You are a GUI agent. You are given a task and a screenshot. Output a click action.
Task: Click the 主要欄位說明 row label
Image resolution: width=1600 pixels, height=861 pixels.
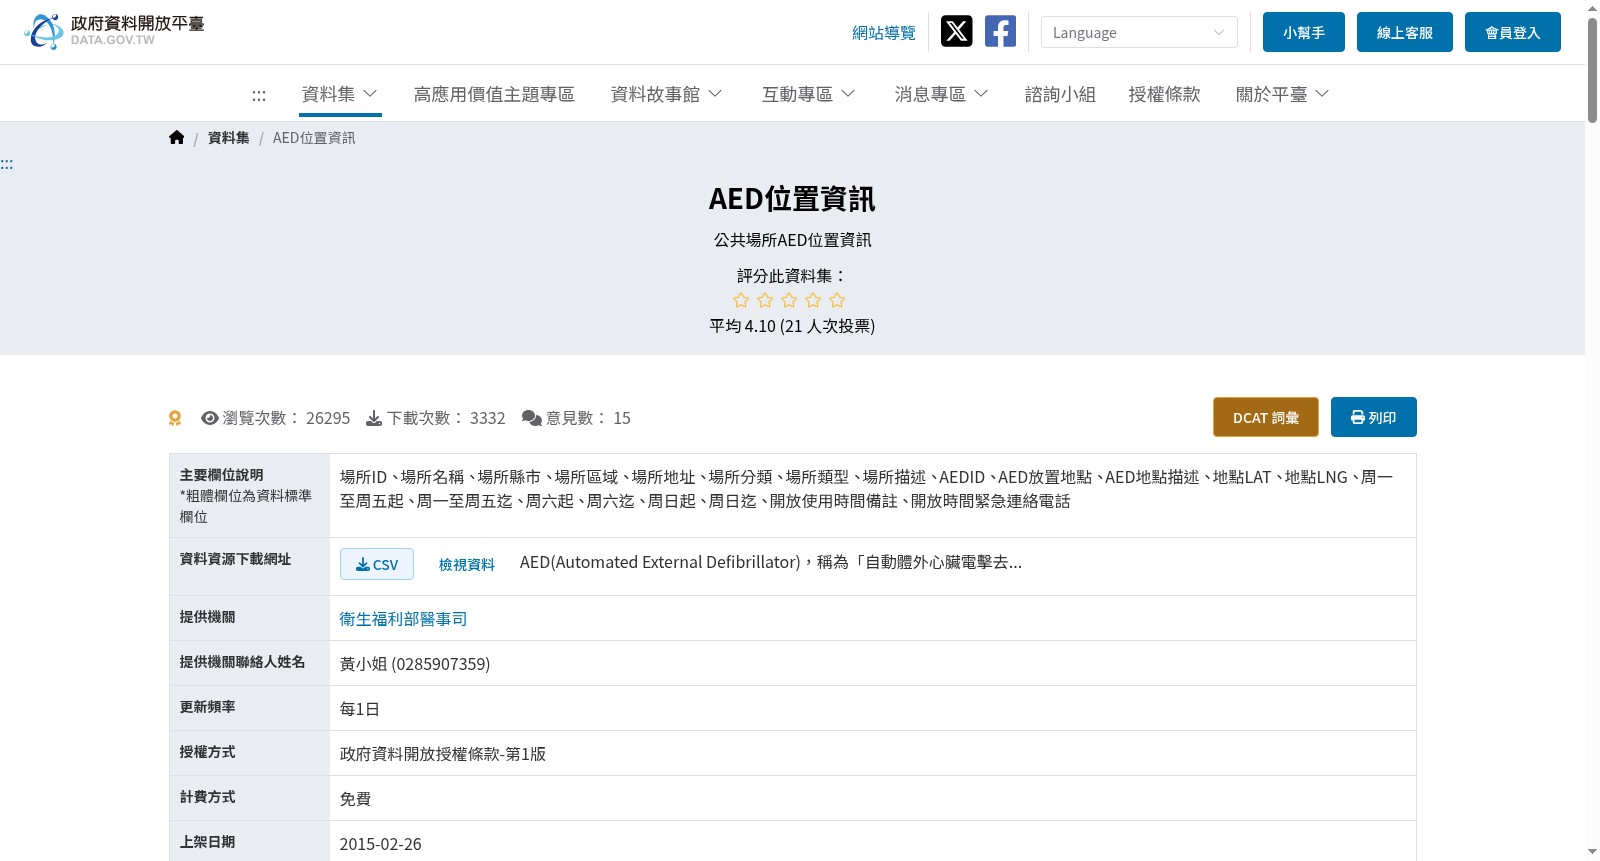(222, 475)
